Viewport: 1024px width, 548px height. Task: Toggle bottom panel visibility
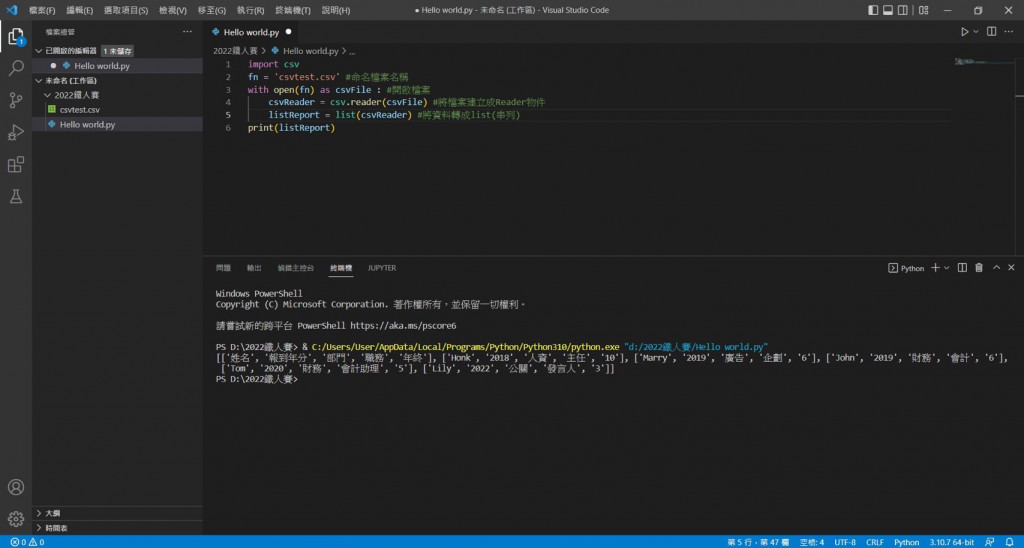point(888,10)
